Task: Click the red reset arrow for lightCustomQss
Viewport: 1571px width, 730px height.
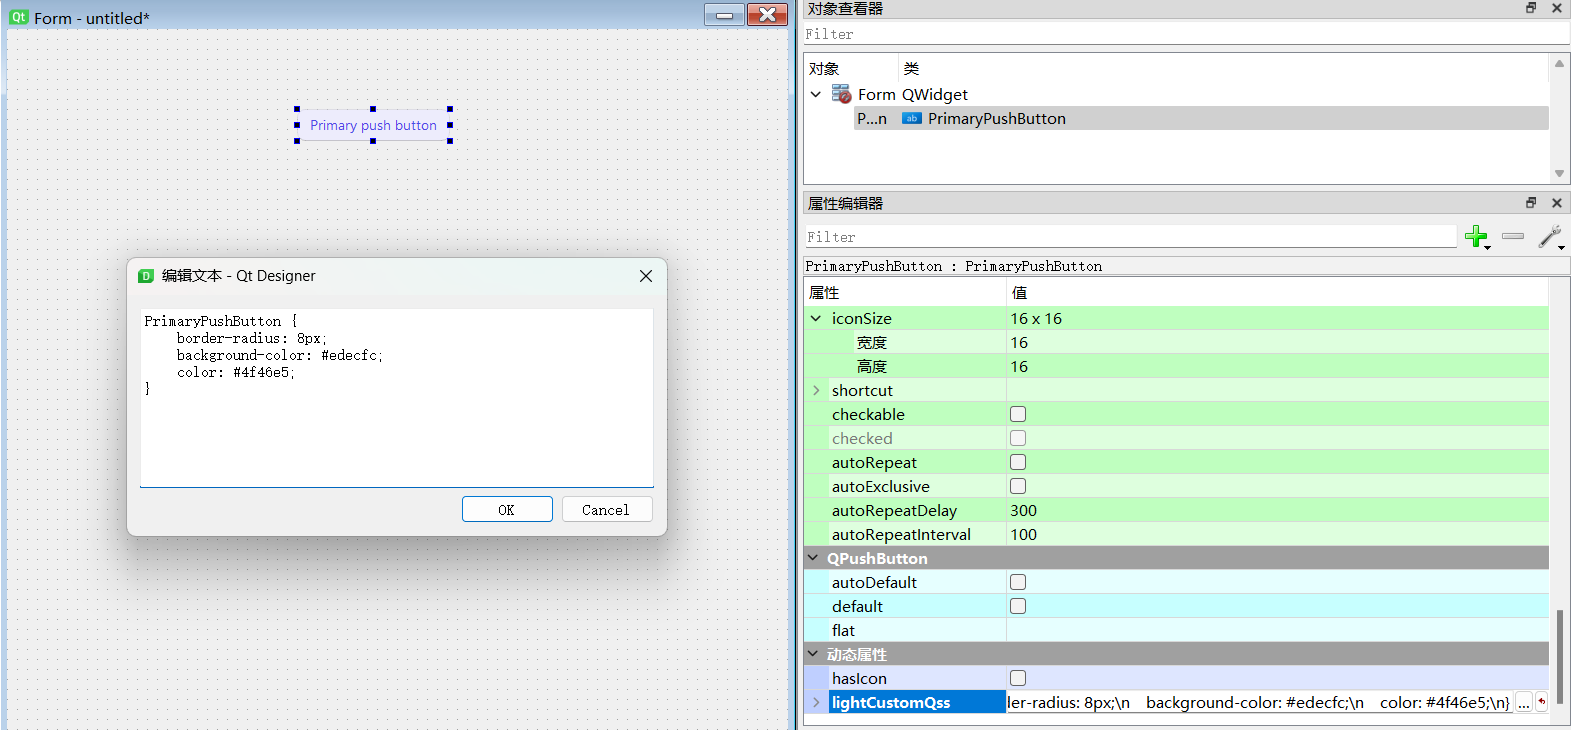Action: [1541, 702]
